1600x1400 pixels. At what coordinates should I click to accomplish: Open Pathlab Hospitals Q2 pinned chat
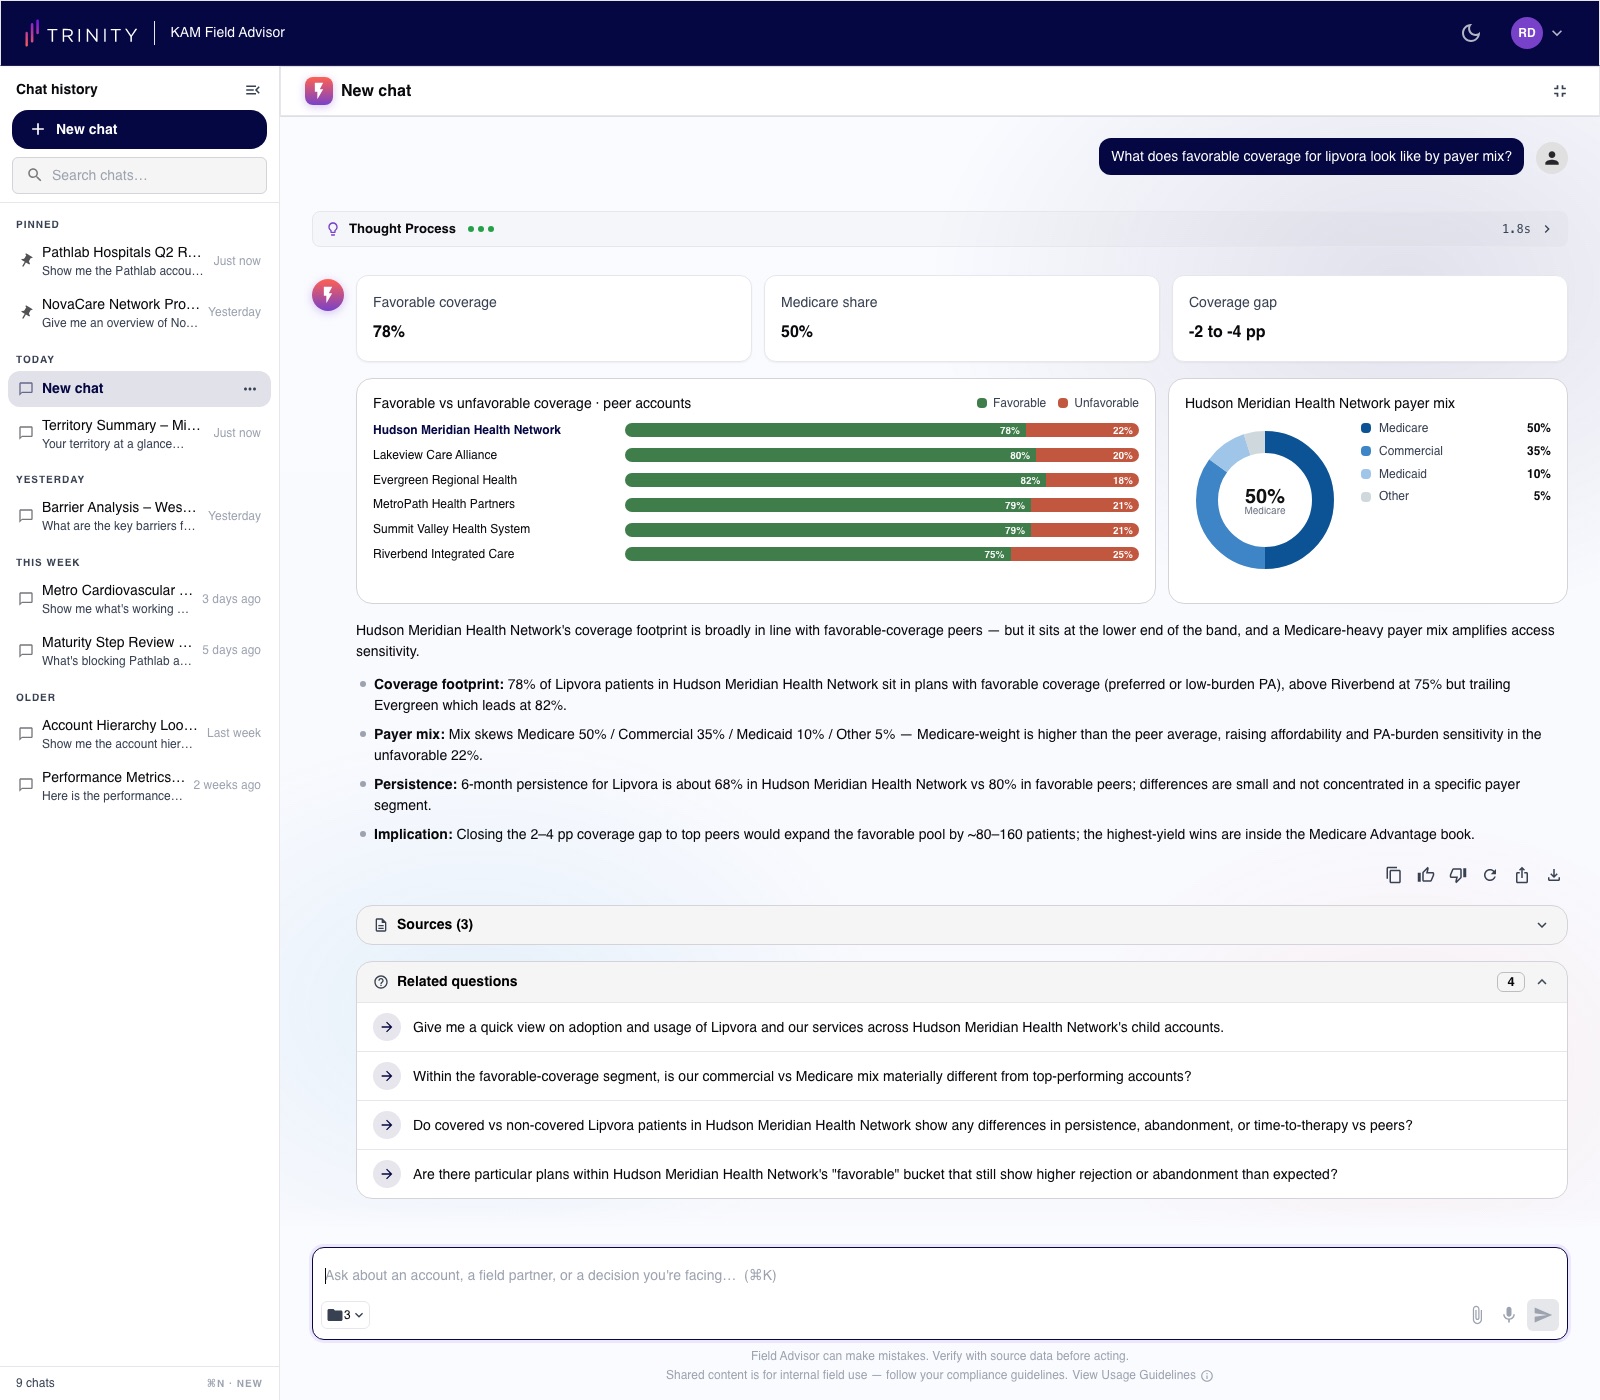139,261
